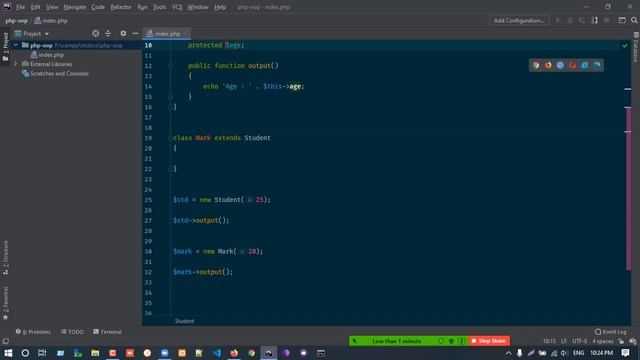Change UTF-8 encoding in status bar

click(x=580, y=341)
